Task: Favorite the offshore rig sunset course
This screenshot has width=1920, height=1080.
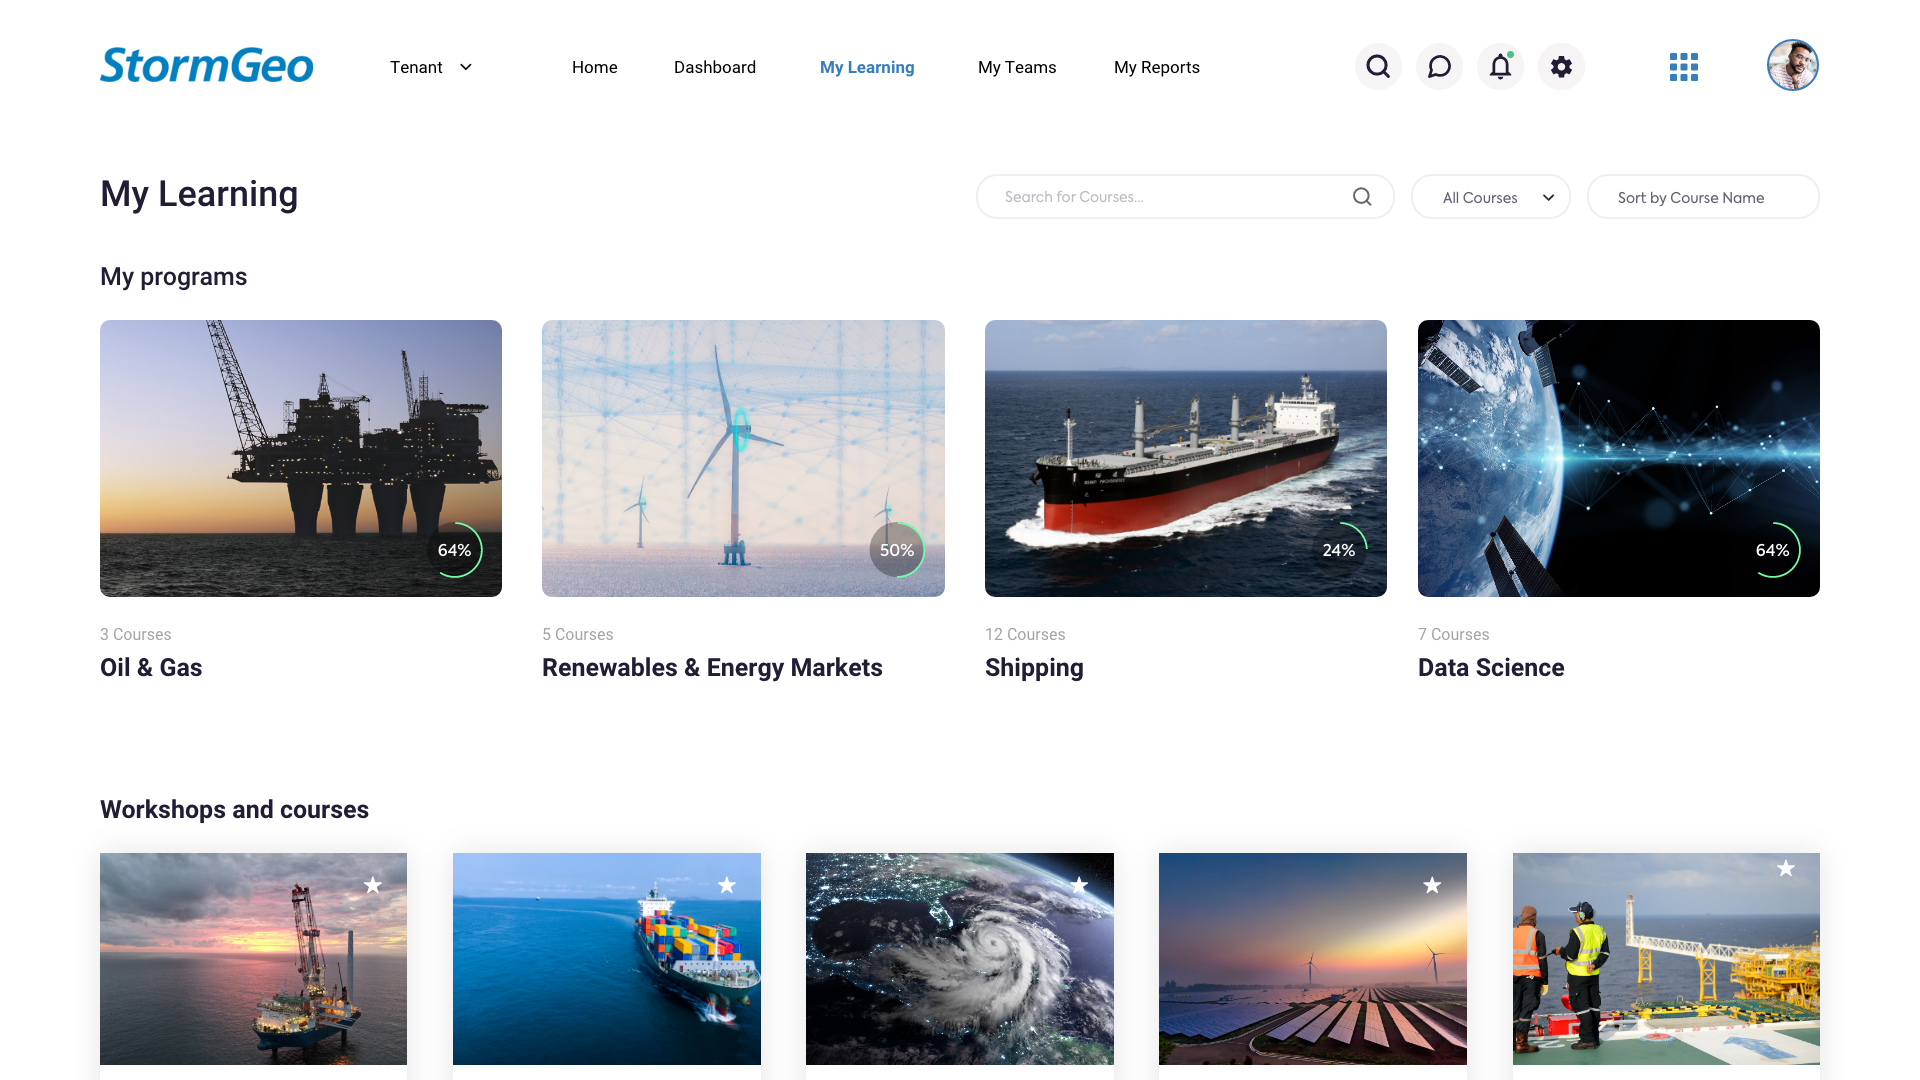Action: (x=373, y=885)
